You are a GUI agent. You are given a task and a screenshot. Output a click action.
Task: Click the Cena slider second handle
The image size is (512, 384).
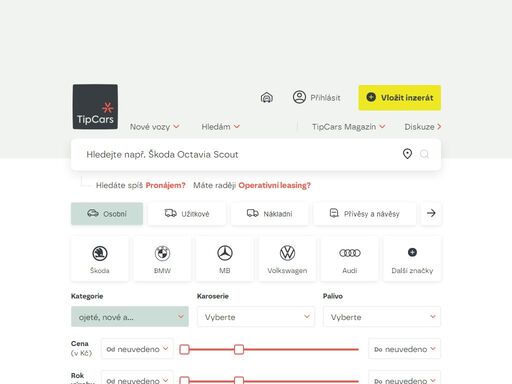[239, 349]
